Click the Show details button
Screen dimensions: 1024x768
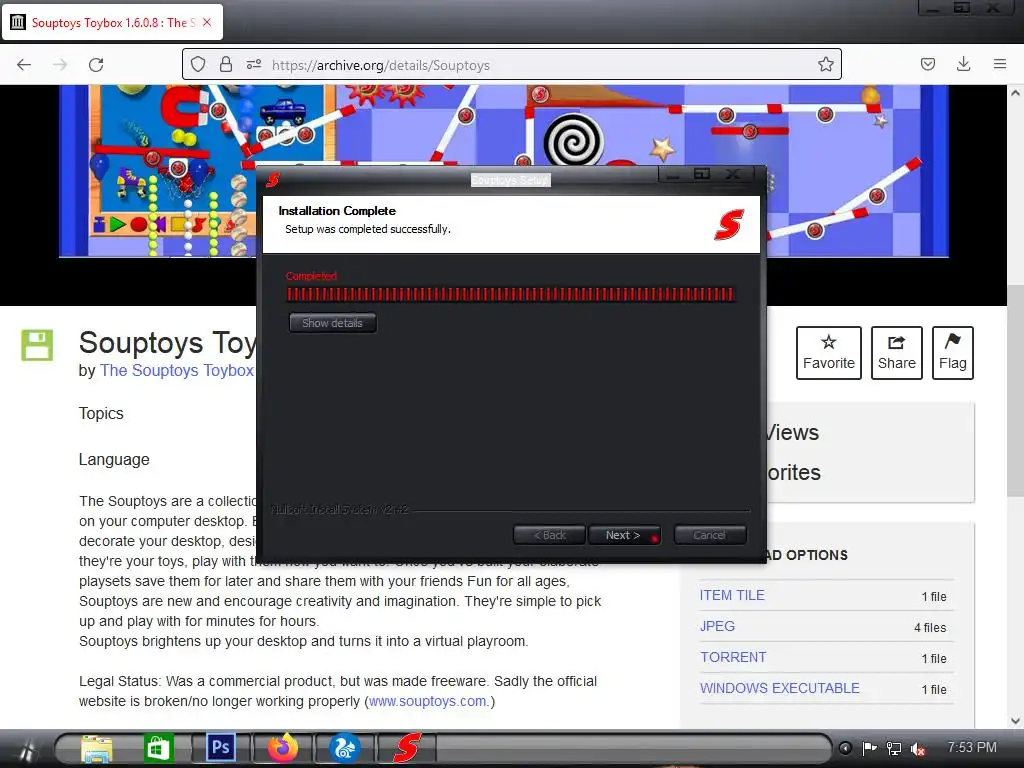332,323
